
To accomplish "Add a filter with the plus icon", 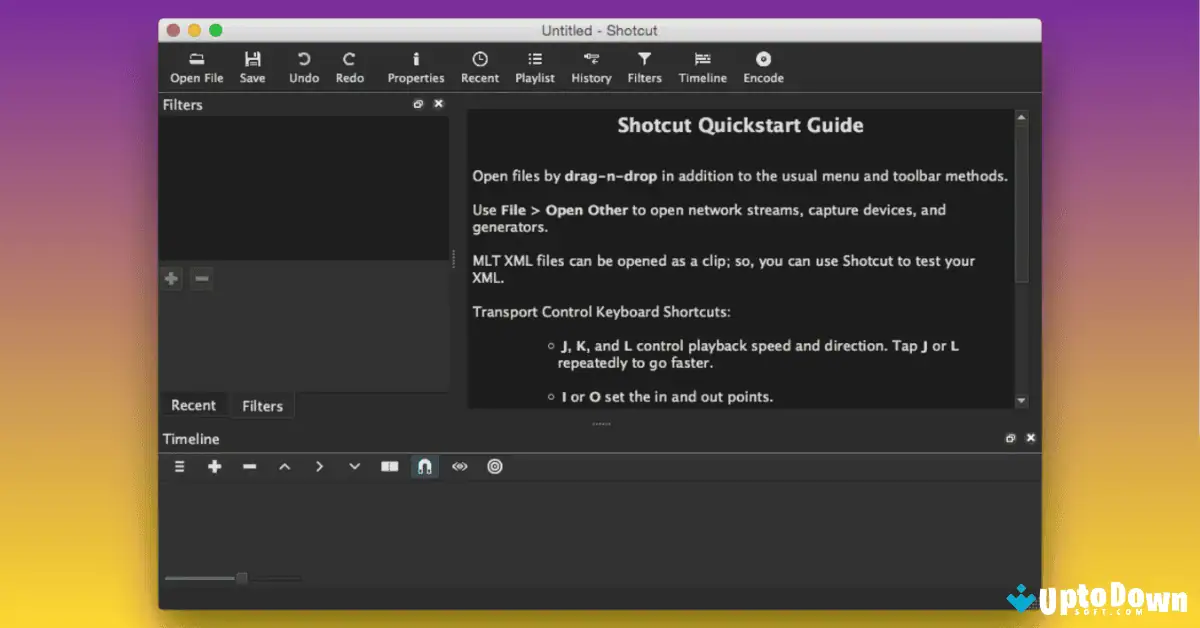I will pyautogui.click(x=171, y=278).
